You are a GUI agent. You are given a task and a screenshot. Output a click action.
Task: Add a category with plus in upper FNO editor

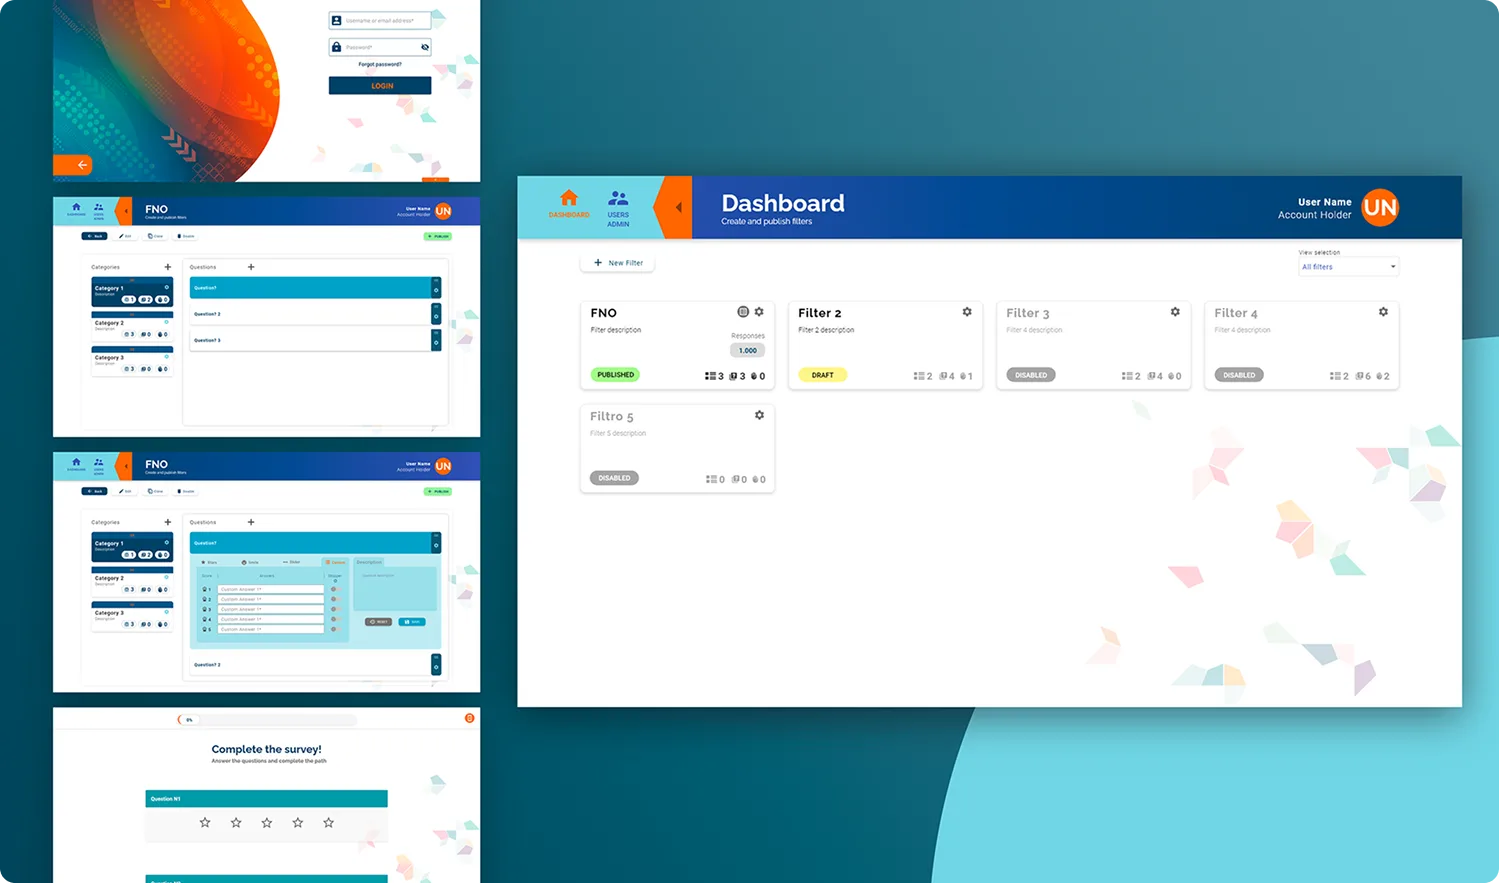168,267
